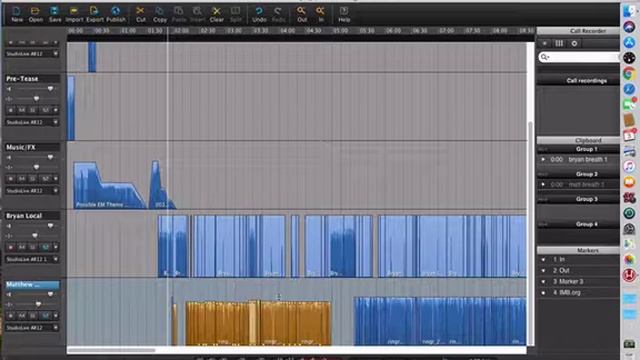Select the Music/FX track name label
Image resolution: width=640 pixels, height=360 pixels.
(32, 147)
